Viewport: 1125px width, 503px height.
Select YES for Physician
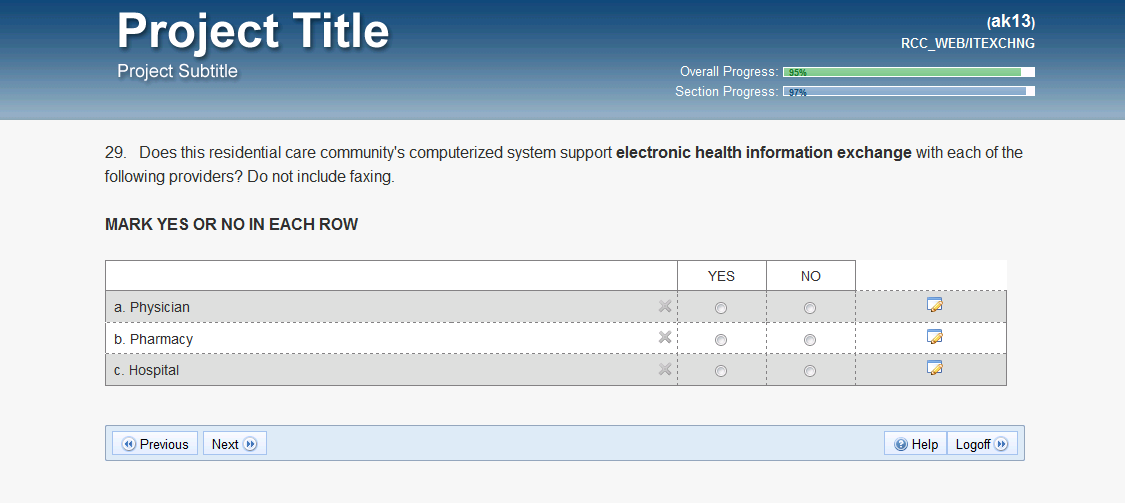721,308
